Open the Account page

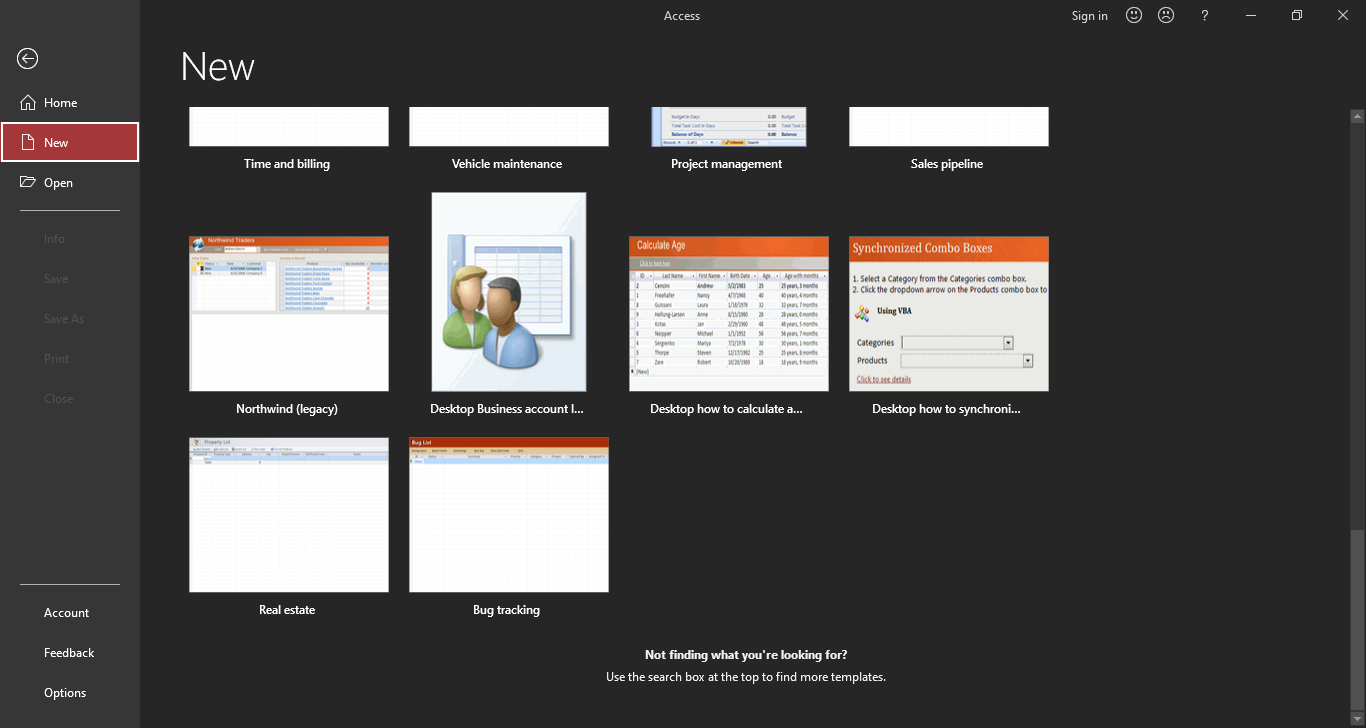66,613
